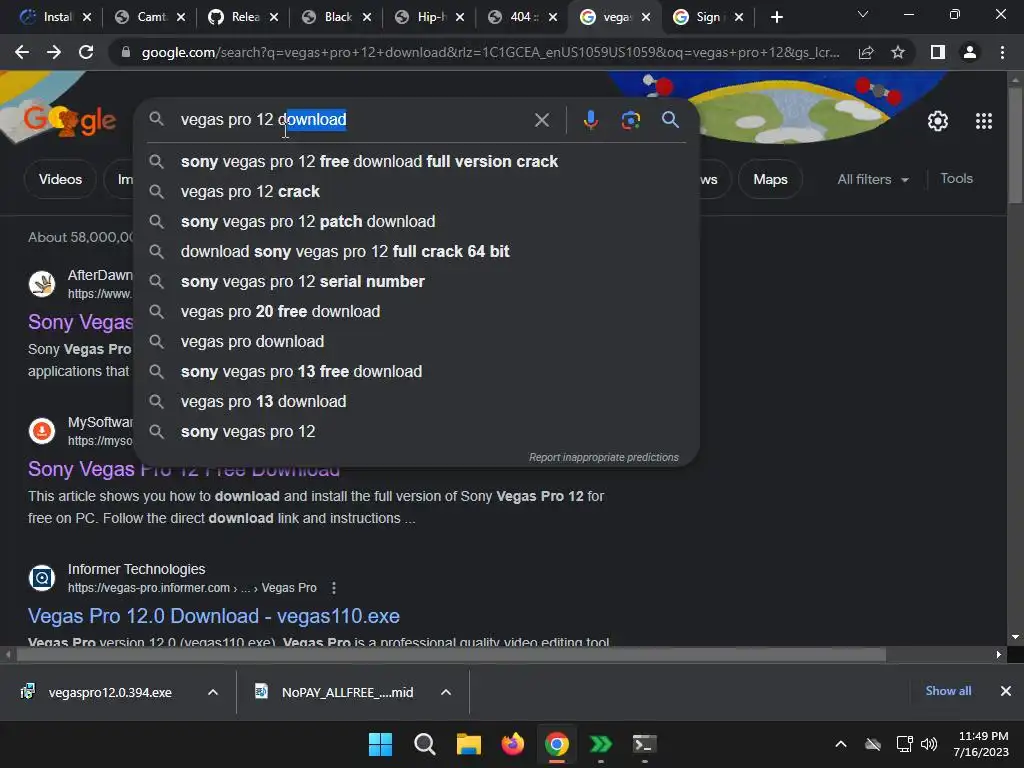The width and height of the screenshot is (1024, 768).
Task: Expand options for NoPAY_ALLFREE mid download
Action: click(x=446, y=692)
